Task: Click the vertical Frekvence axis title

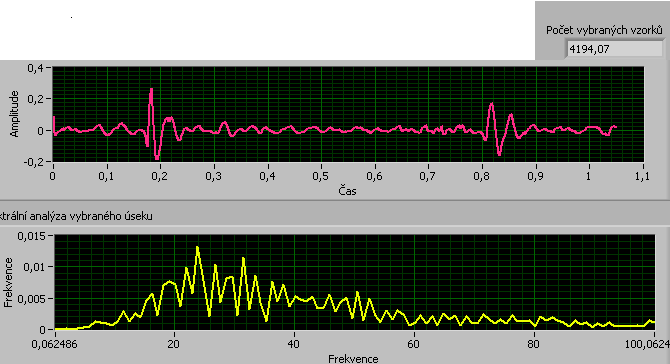Action: point(8,282)
